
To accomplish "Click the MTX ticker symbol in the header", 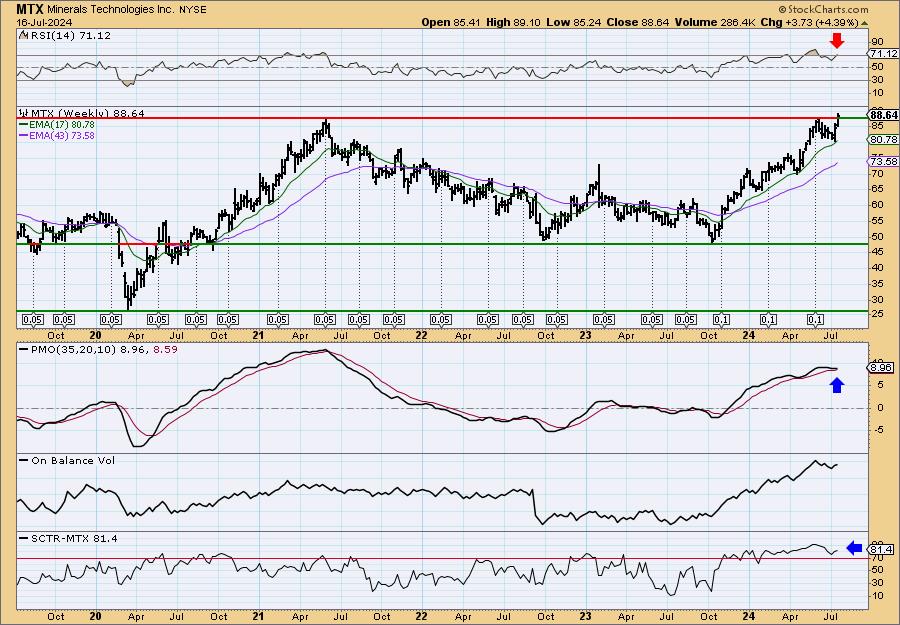I will pyautogui.click(x=30, y=9).
